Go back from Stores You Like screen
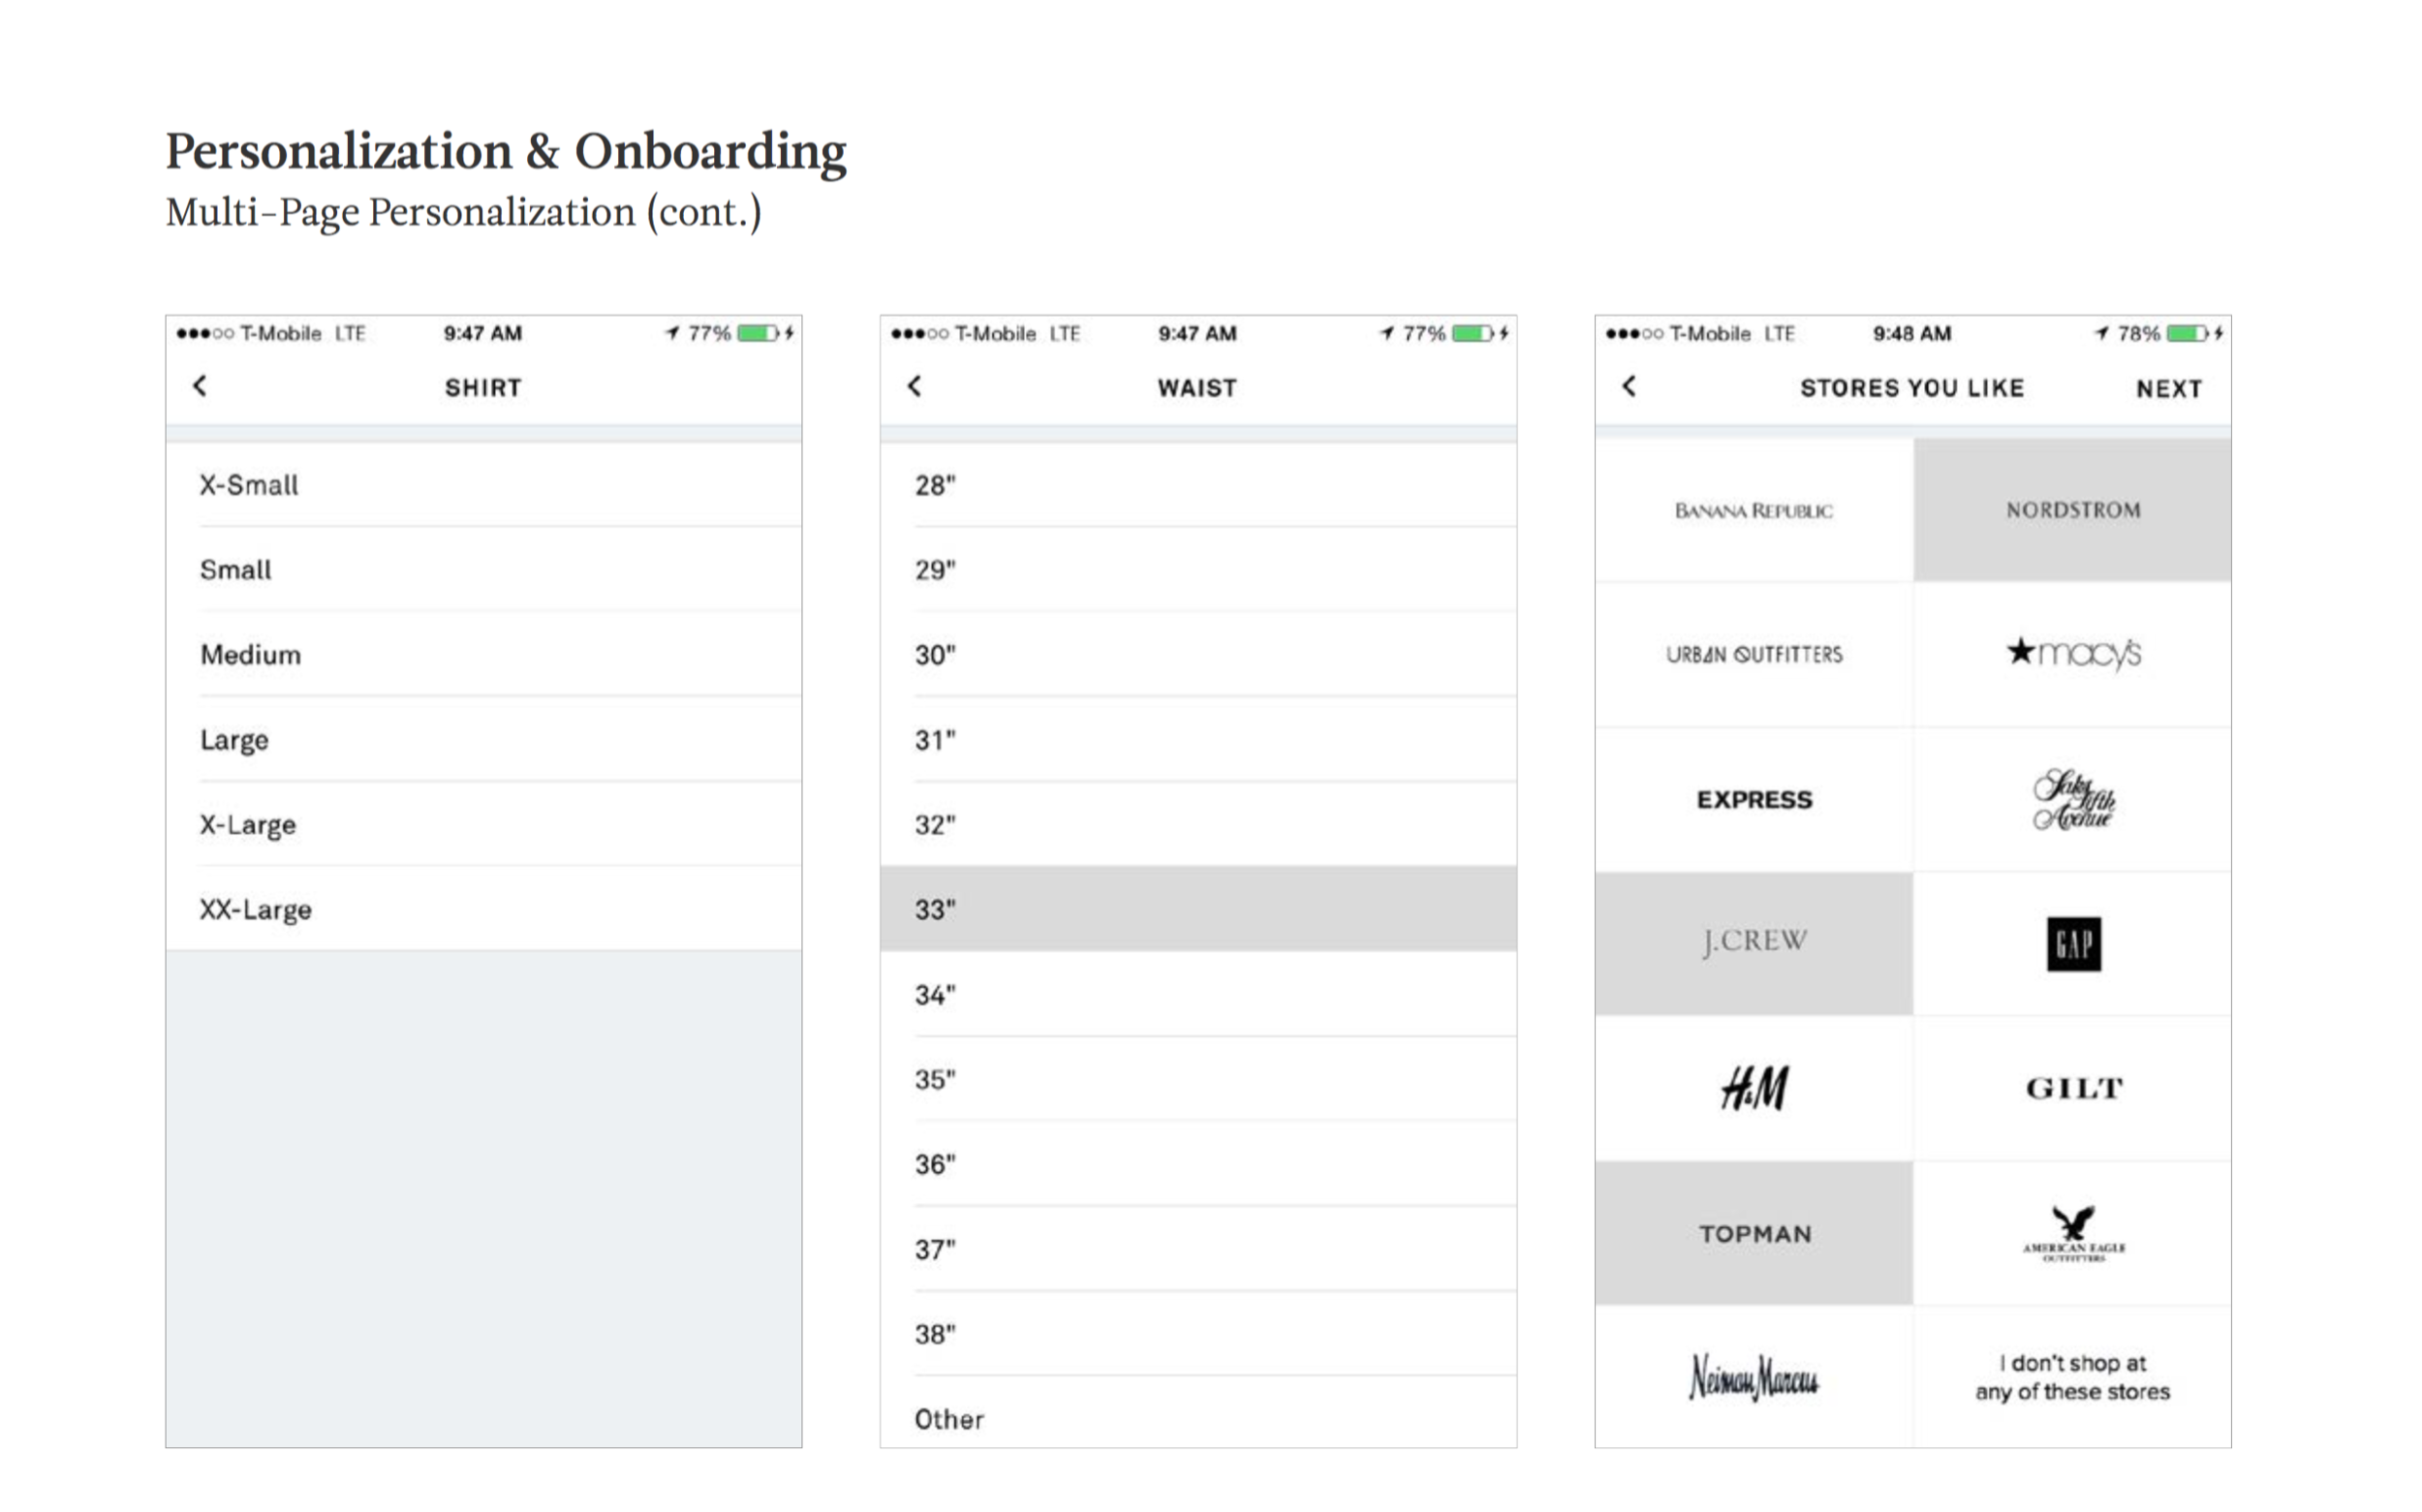Image resolution: width=2422 pixels, height=1512 pixels. tap(1629, 386)
